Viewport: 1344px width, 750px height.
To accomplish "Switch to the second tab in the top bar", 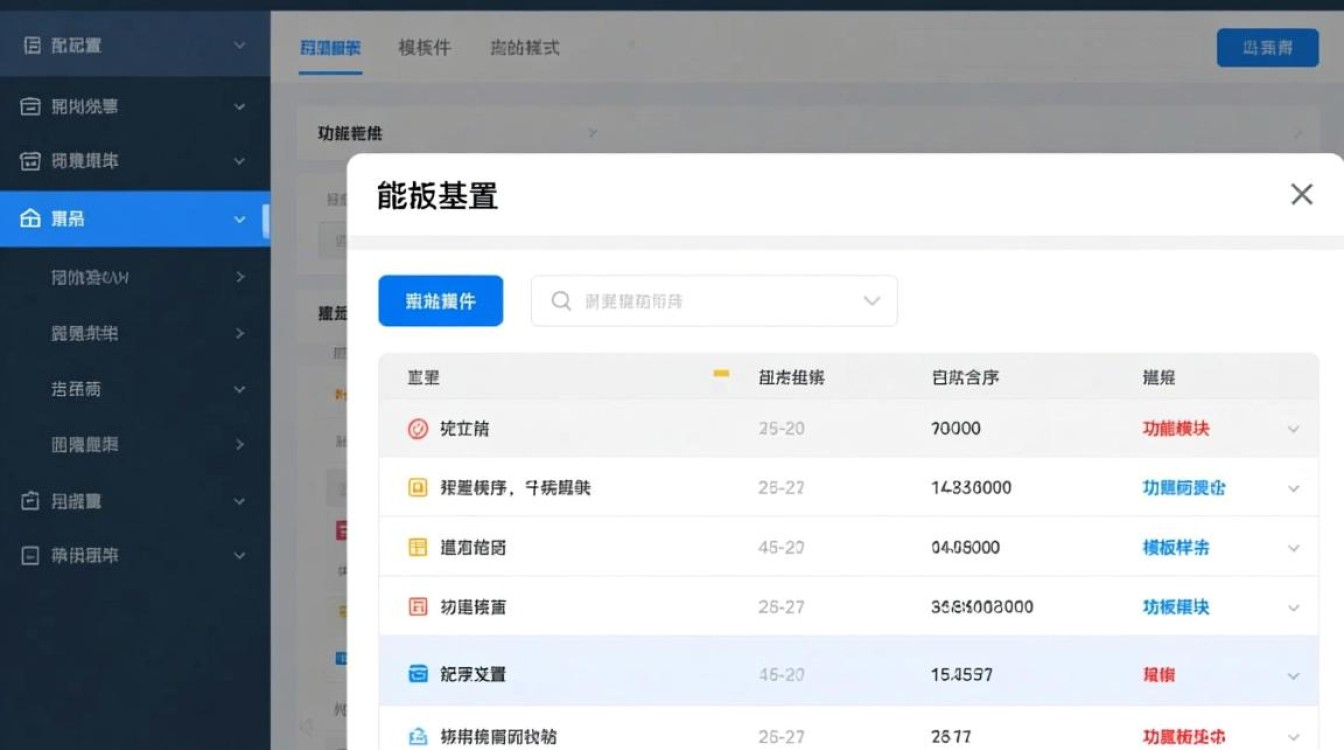I will point(424,47).
